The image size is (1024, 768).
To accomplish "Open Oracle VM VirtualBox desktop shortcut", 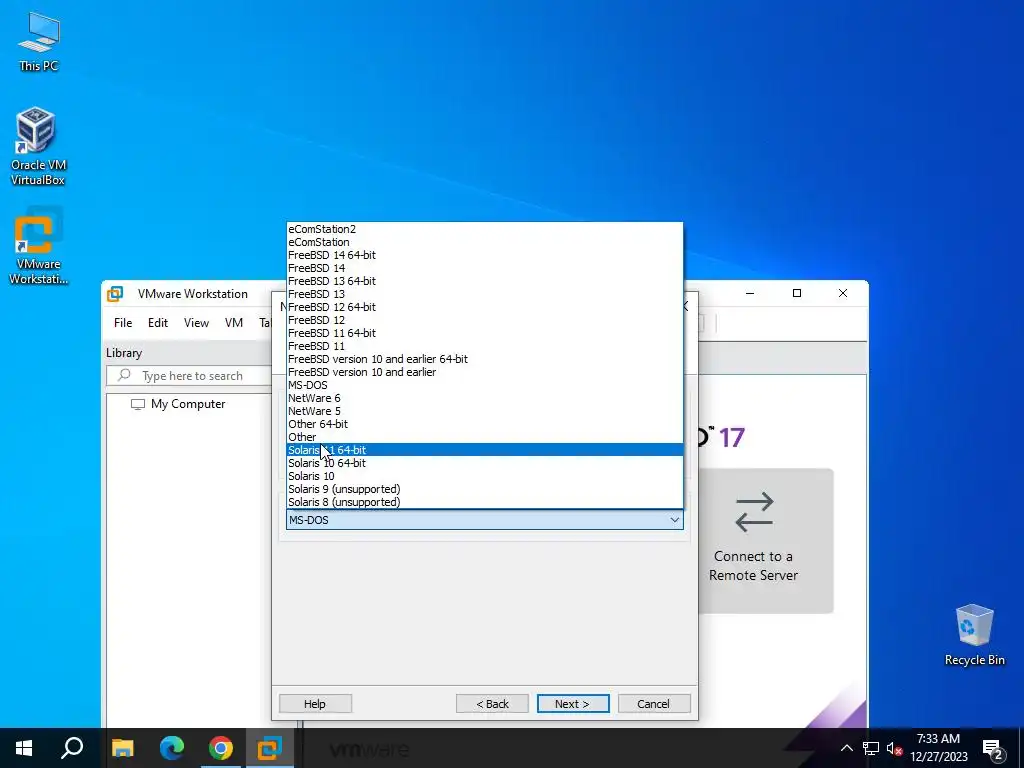I will point(37,146).
